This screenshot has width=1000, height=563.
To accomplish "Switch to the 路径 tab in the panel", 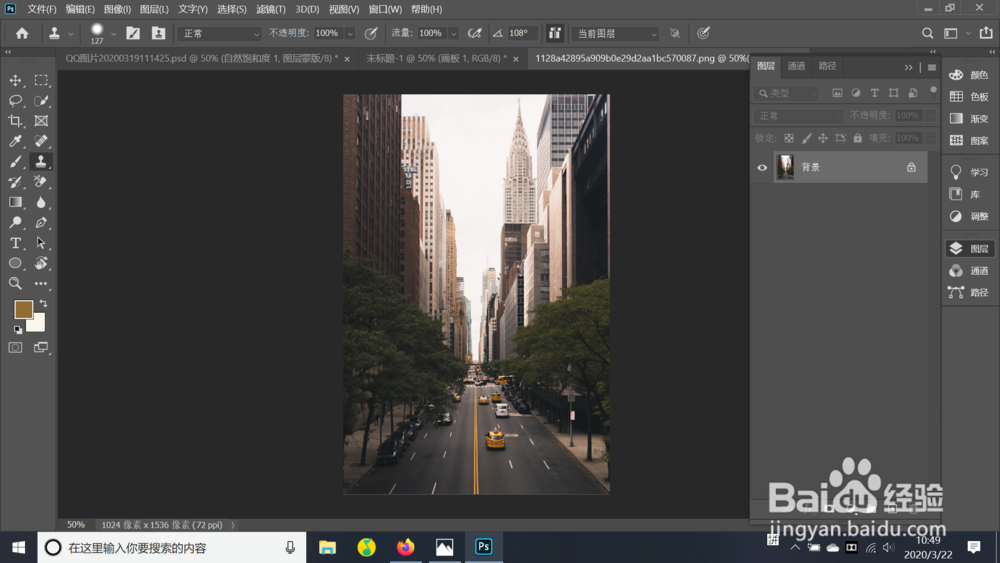I will coord(827,66).
